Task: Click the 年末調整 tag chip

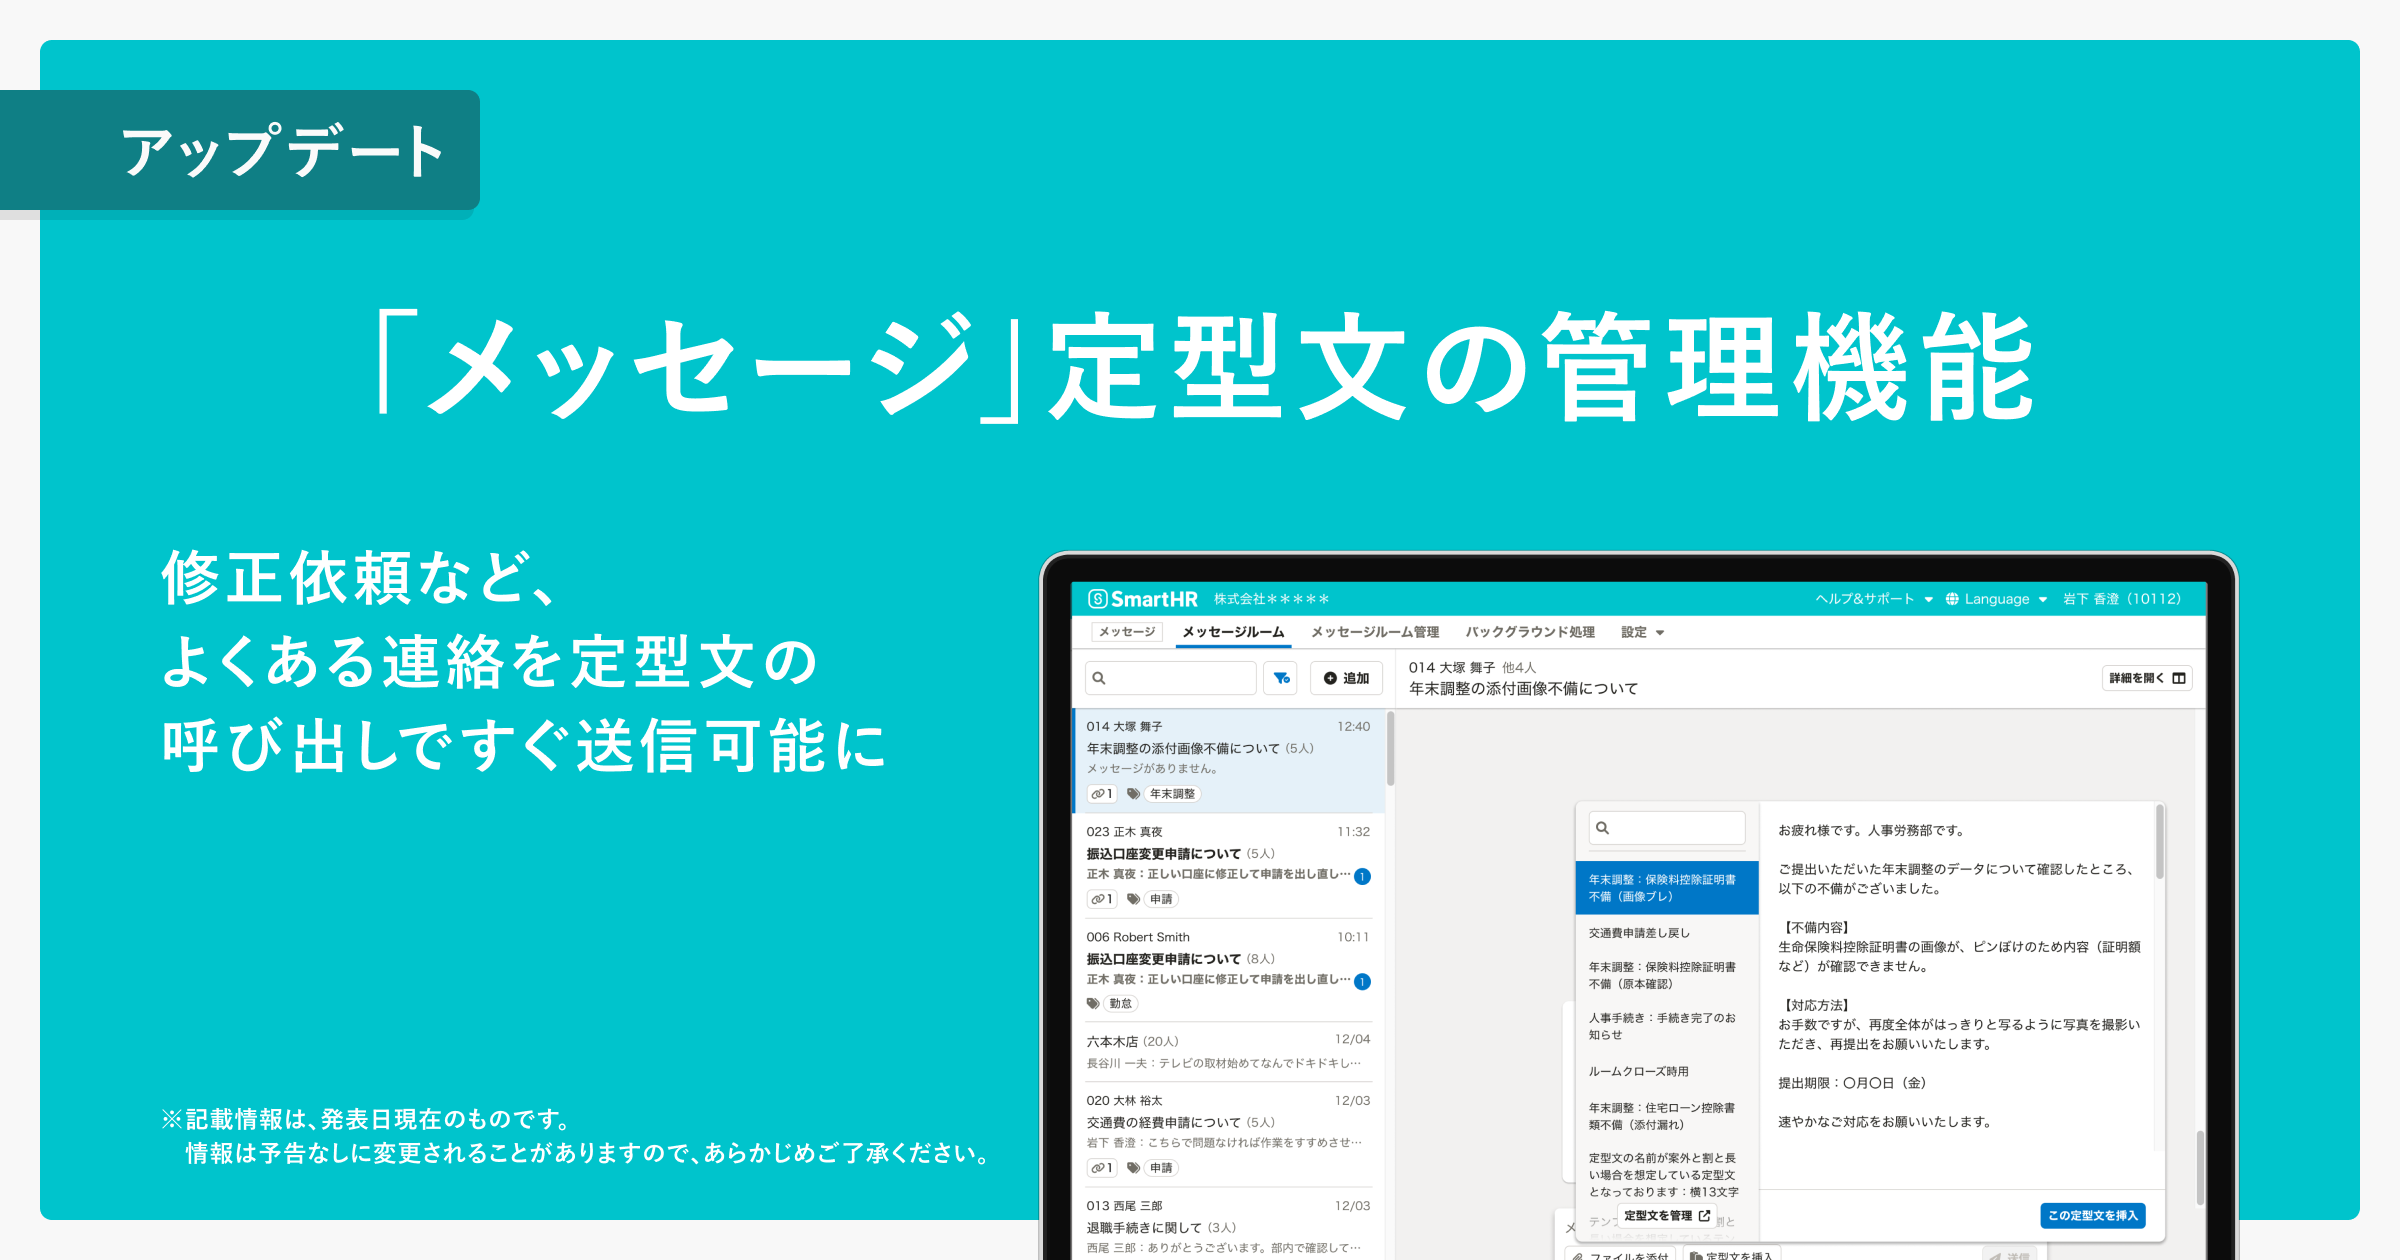Action: (1172, 794)
